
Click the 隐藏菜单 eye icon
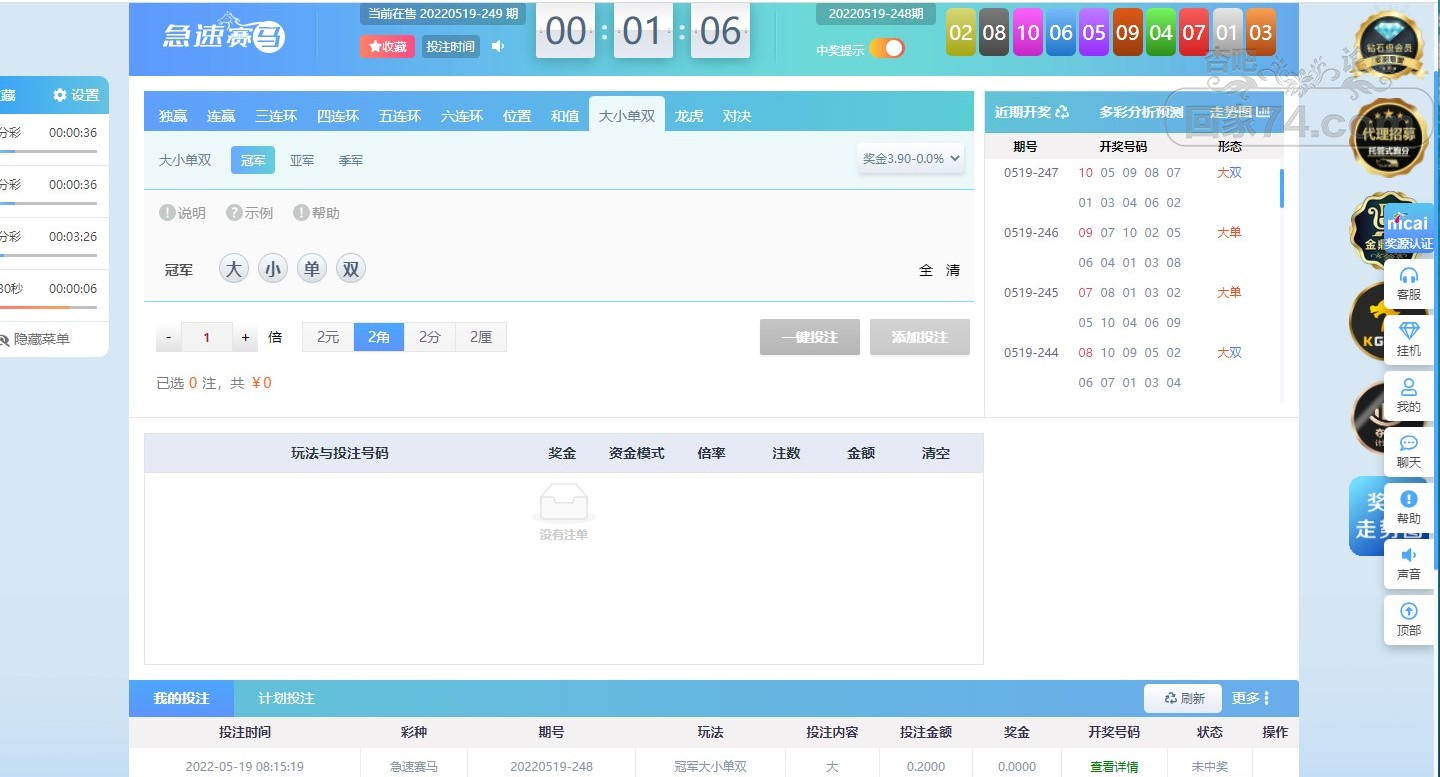(4, 339)
